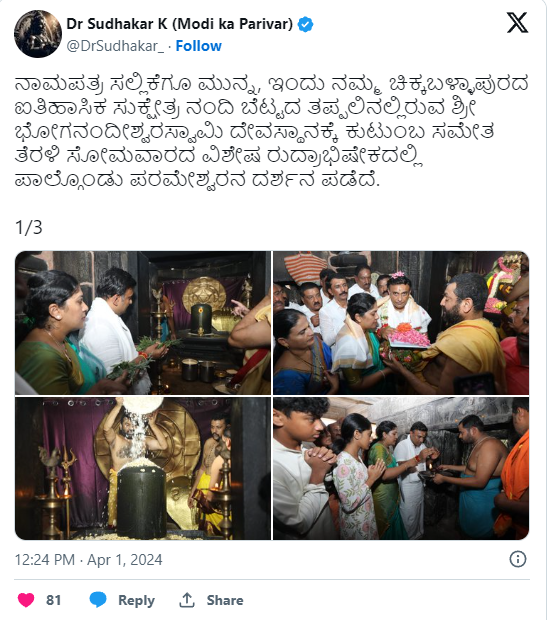The image size is (547, 620).
Task: Open Dr Sudhakar's profile avatar
Action: [x=38, y=34]
